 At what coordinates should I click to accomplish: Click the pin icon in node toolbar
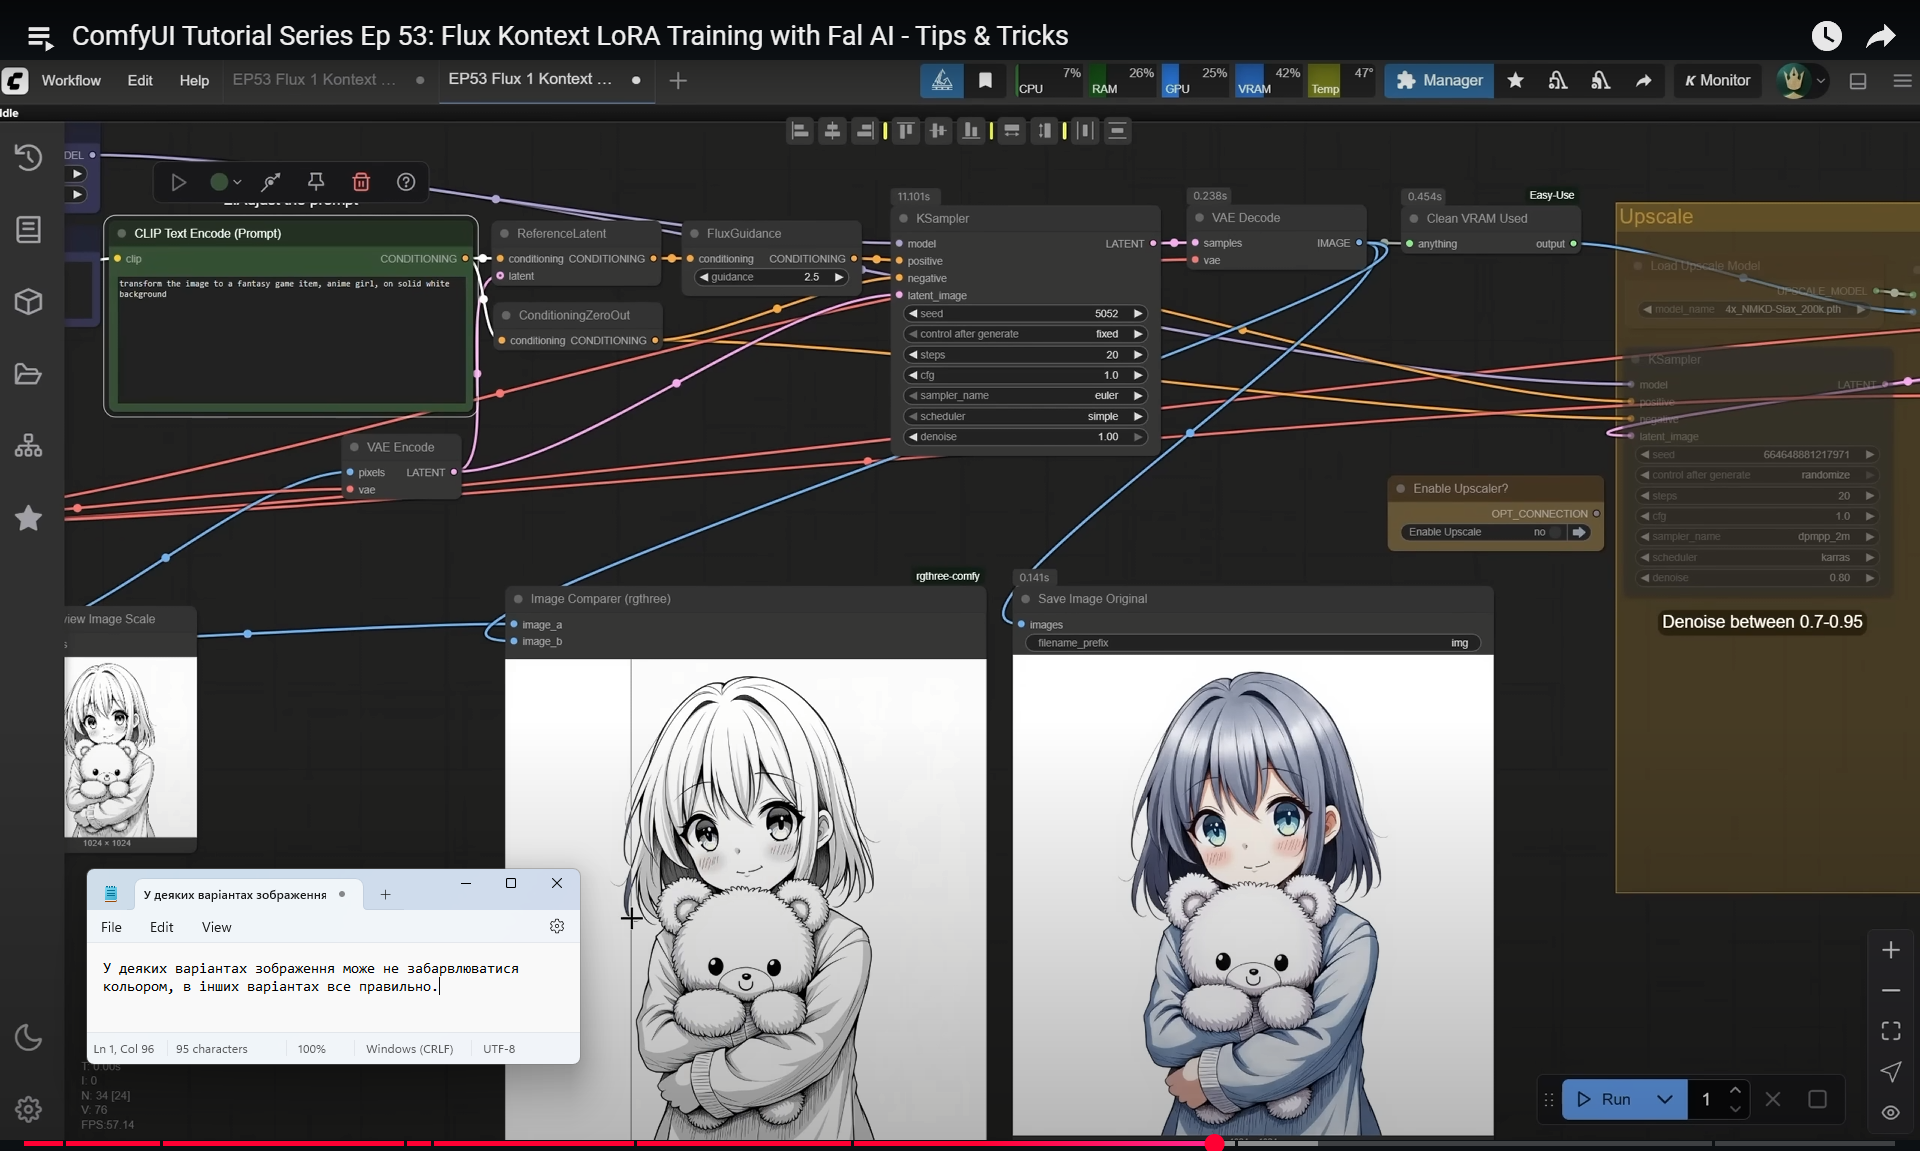click(316, 182)
